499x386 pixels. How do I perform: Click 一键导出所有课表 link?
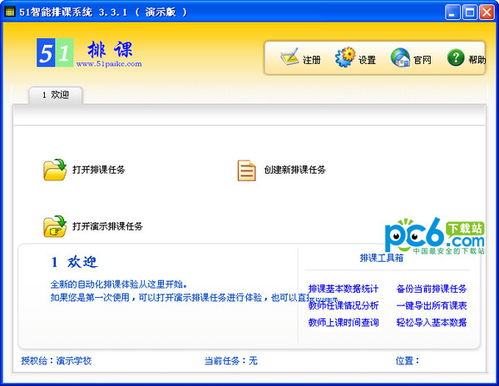[431, 305]
